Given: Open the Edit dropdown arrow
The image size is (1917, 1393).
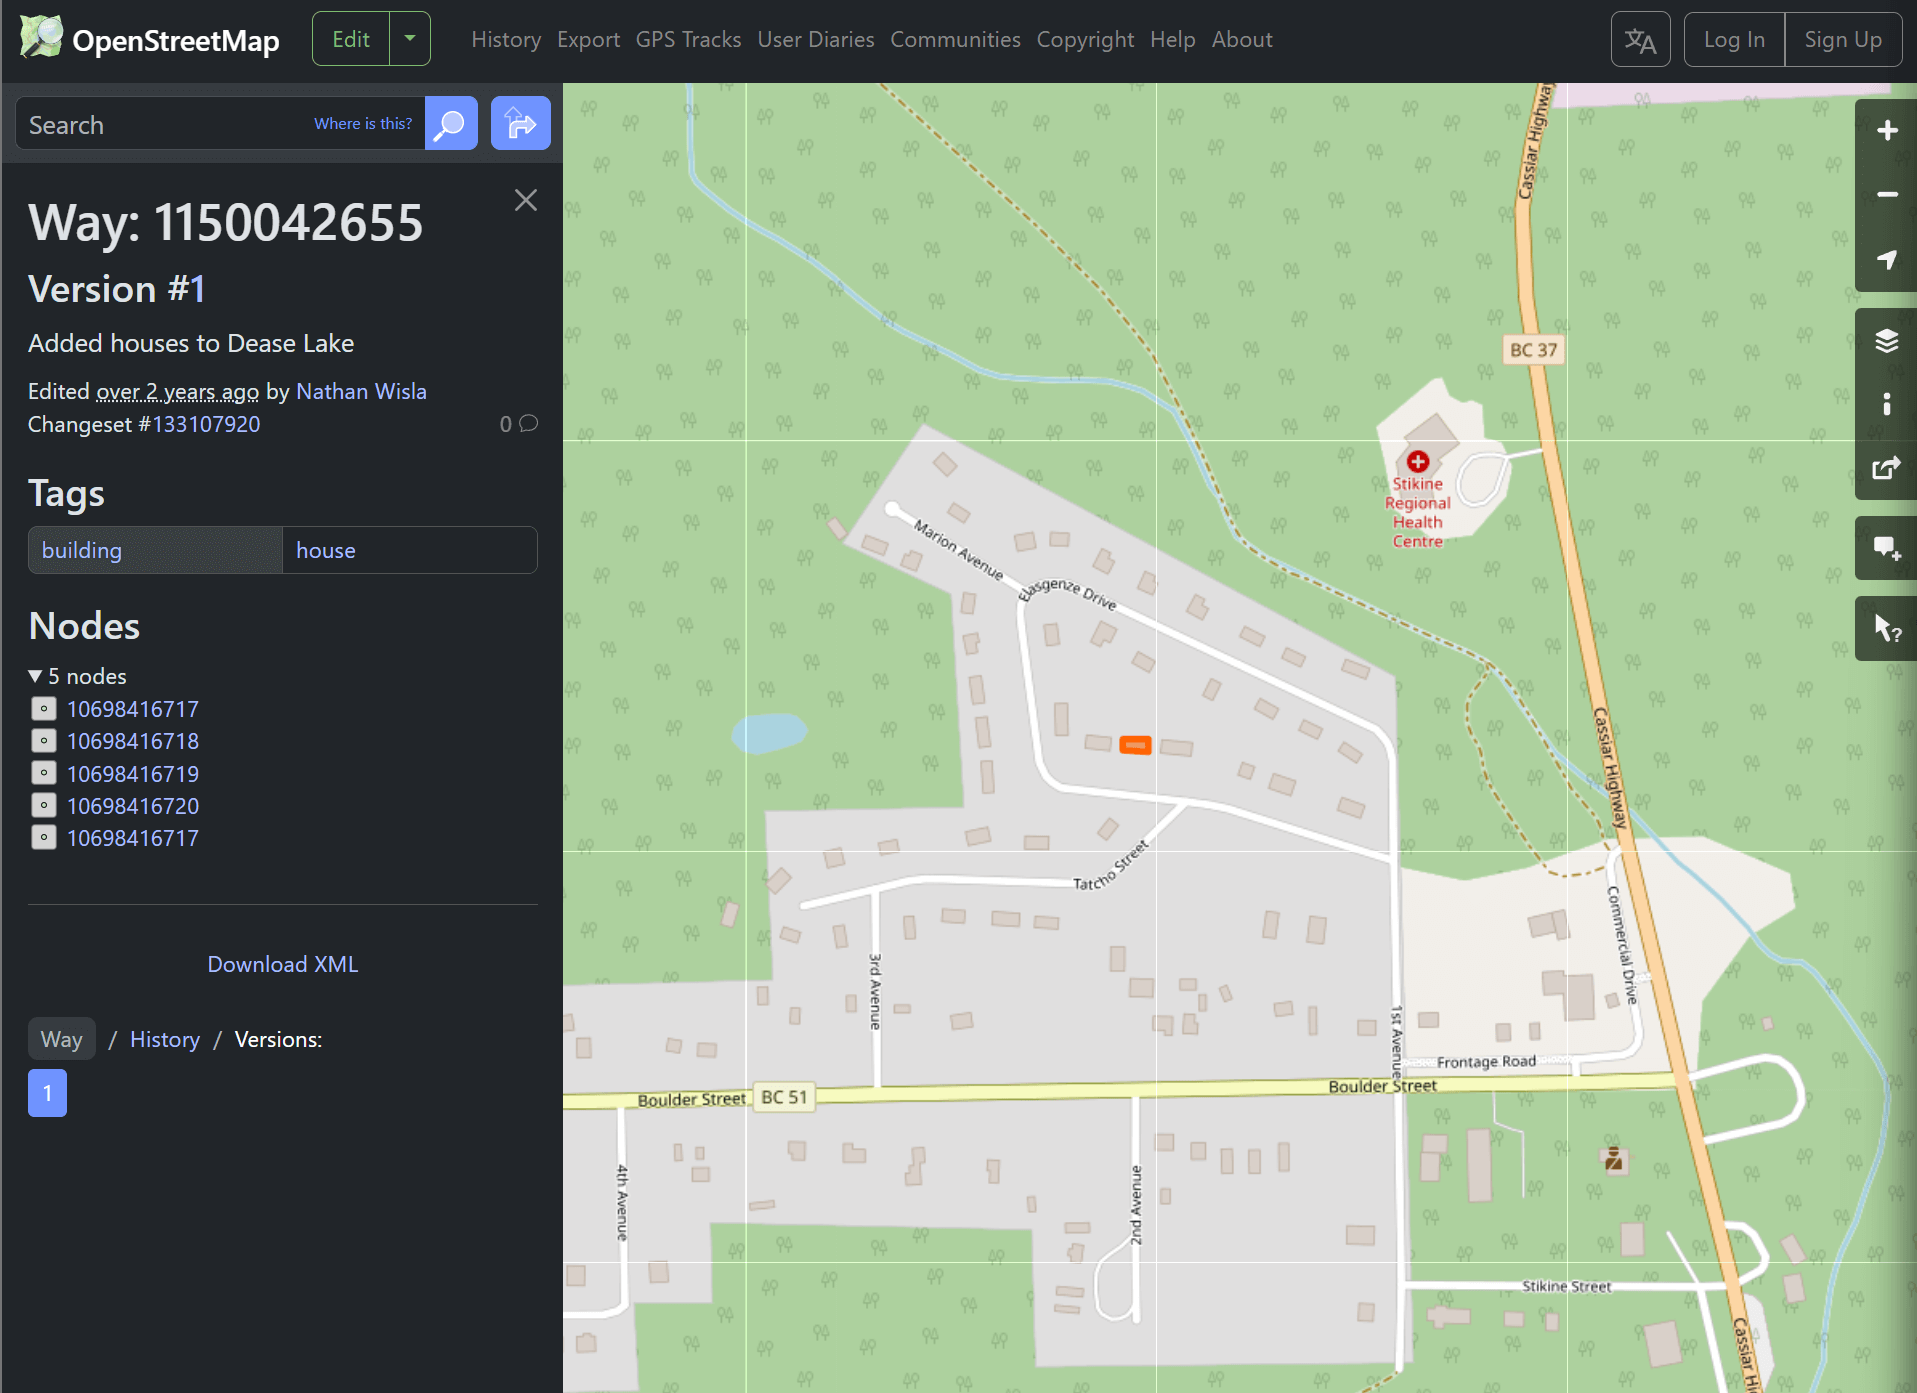Looking at the screenshot, I should click(x=410, y=39).
